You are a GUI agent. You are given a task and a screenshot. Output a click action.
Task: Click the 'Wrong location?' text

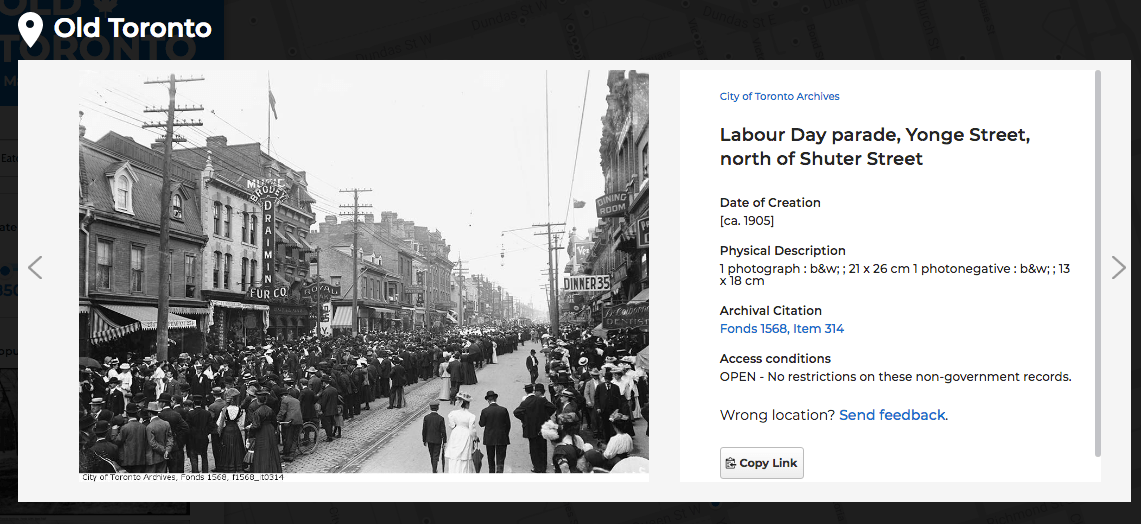tap(776, 415)
